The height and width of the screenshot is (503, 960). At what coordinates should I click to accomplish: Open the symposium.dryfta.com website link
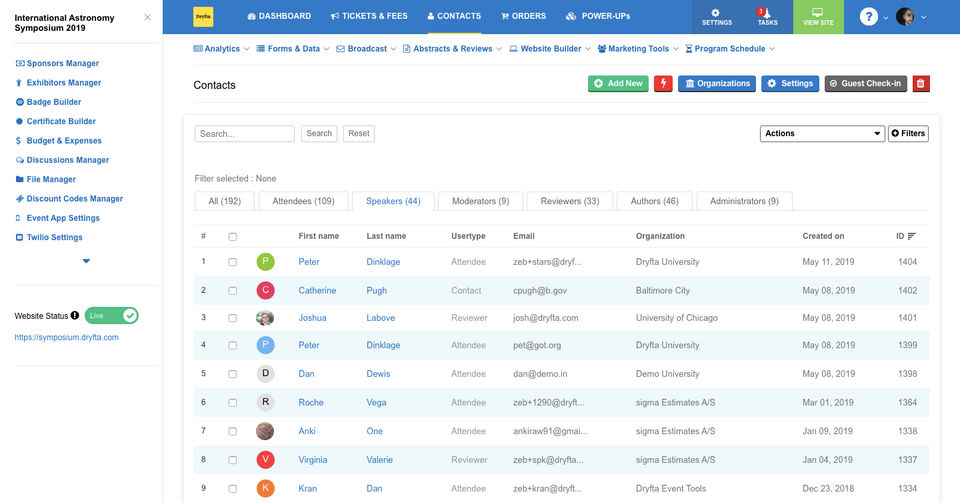tap(67, 338)
